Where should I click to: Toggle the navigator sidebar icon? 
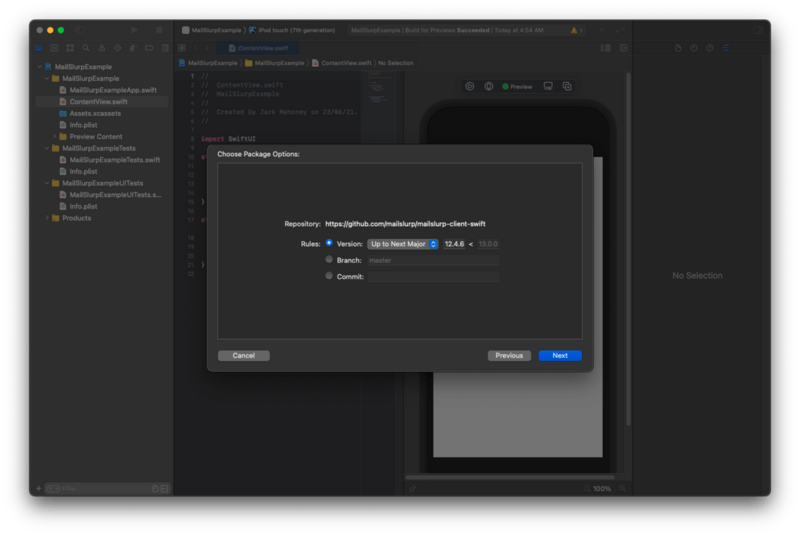[x=80, y=30]
